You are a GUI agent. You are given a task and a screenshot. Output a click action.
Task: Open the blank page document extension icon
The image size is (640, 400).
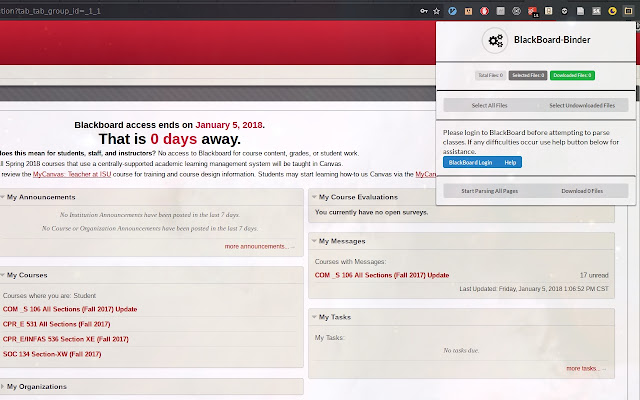coord(580,11)
